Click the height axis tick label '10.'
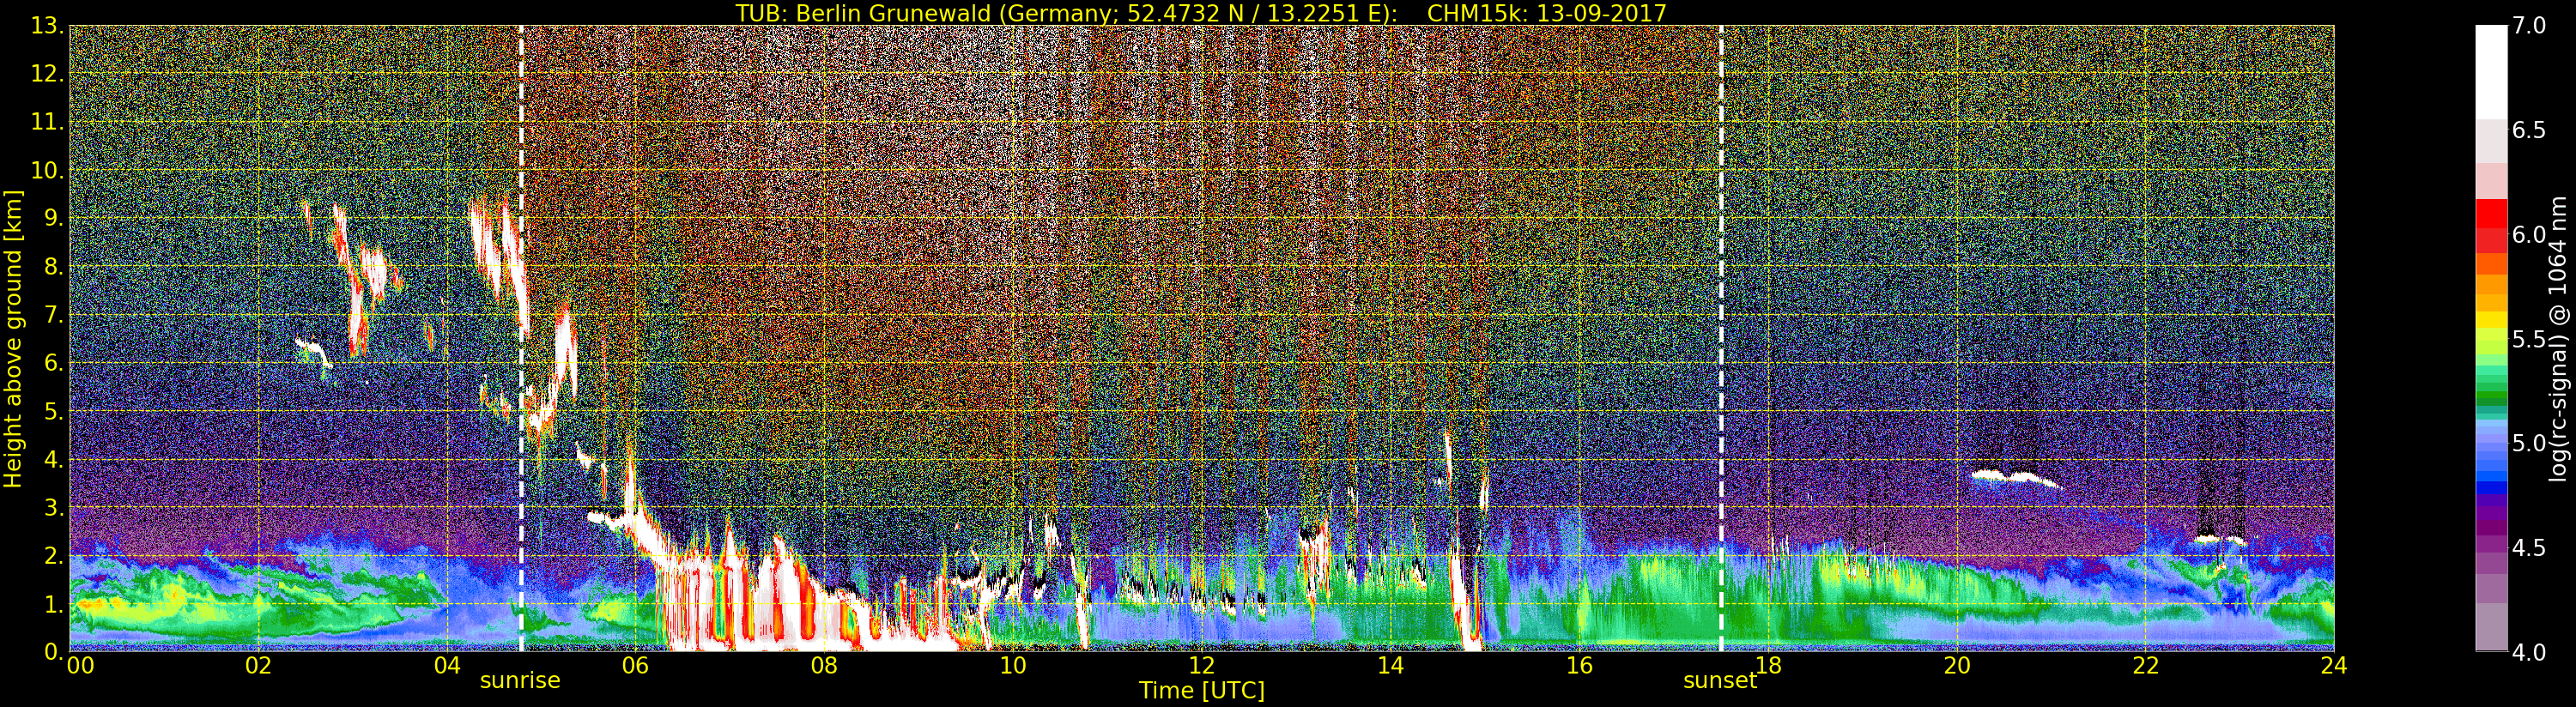The height and width of the screenshot is (707, 2576). click(x=48, y=170)
